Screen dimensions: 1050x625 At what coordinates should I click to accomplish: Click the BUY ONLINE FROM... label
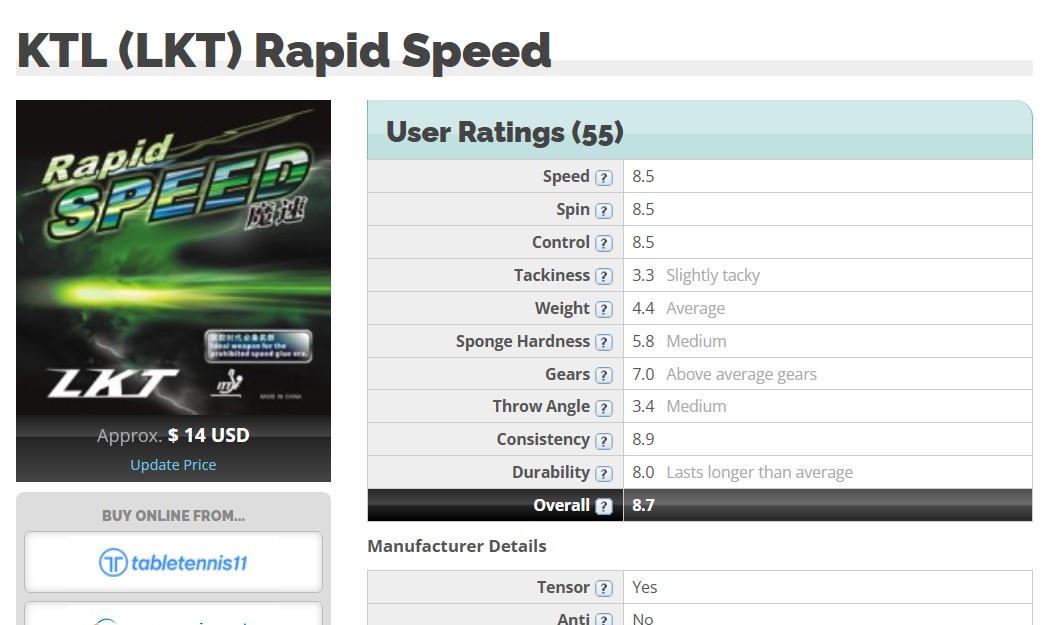[173, 516]
